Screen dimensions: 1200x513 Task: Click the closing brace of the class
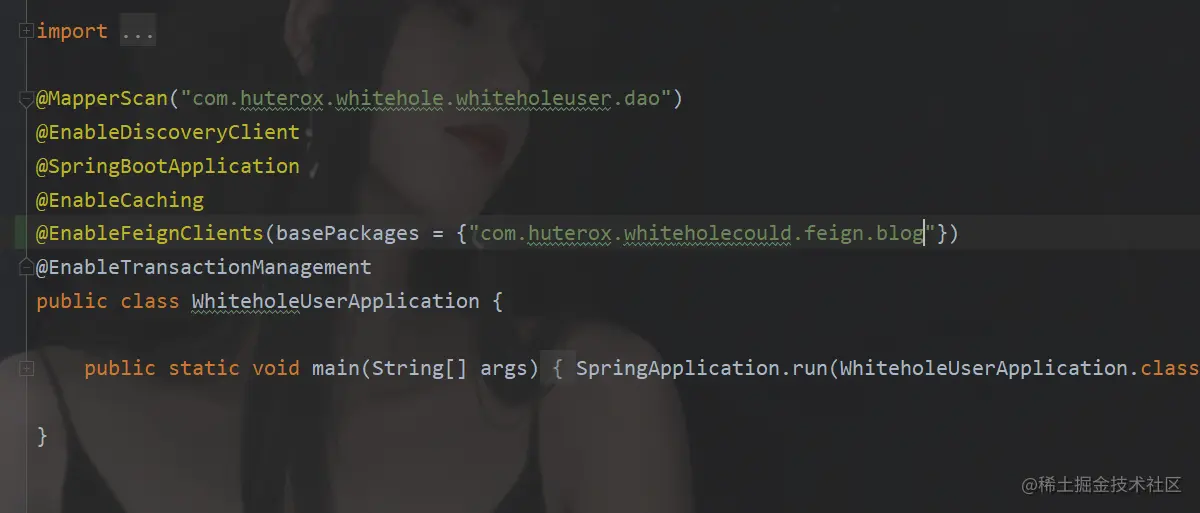(42, 435)
